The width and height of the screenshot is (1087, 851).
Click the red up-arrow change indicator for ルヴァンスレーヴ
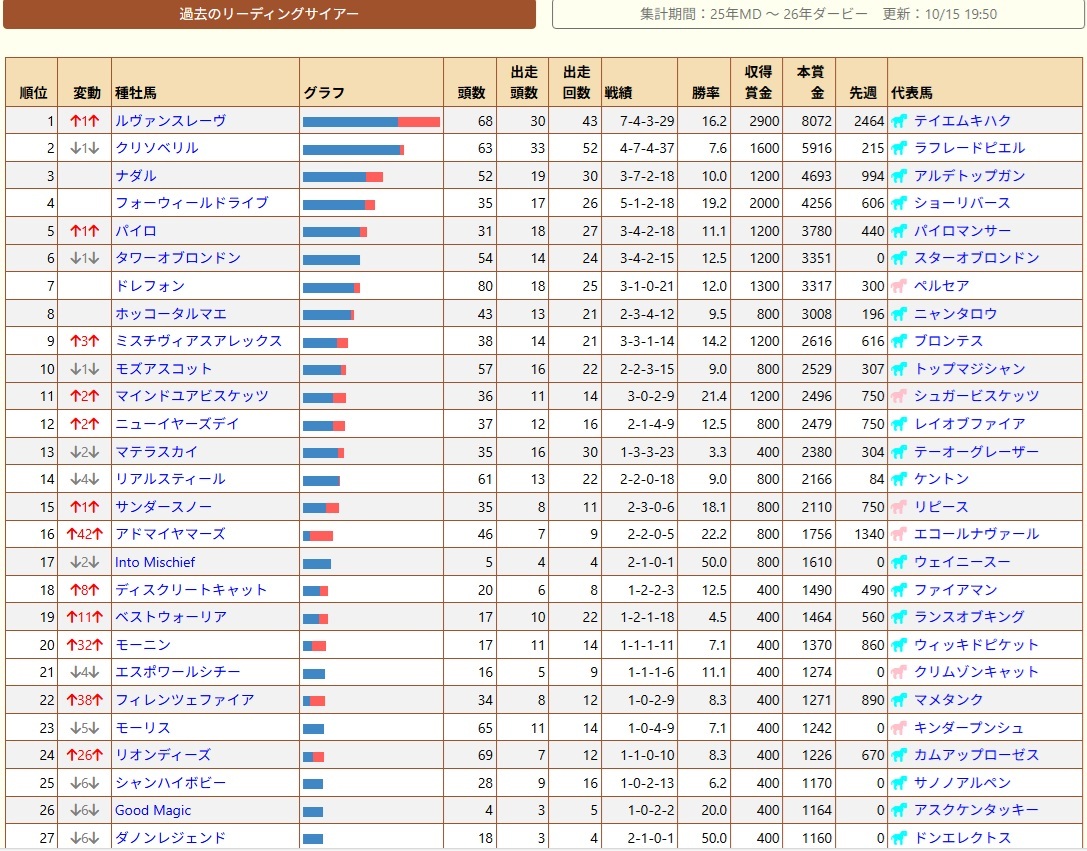click(84, 121)
